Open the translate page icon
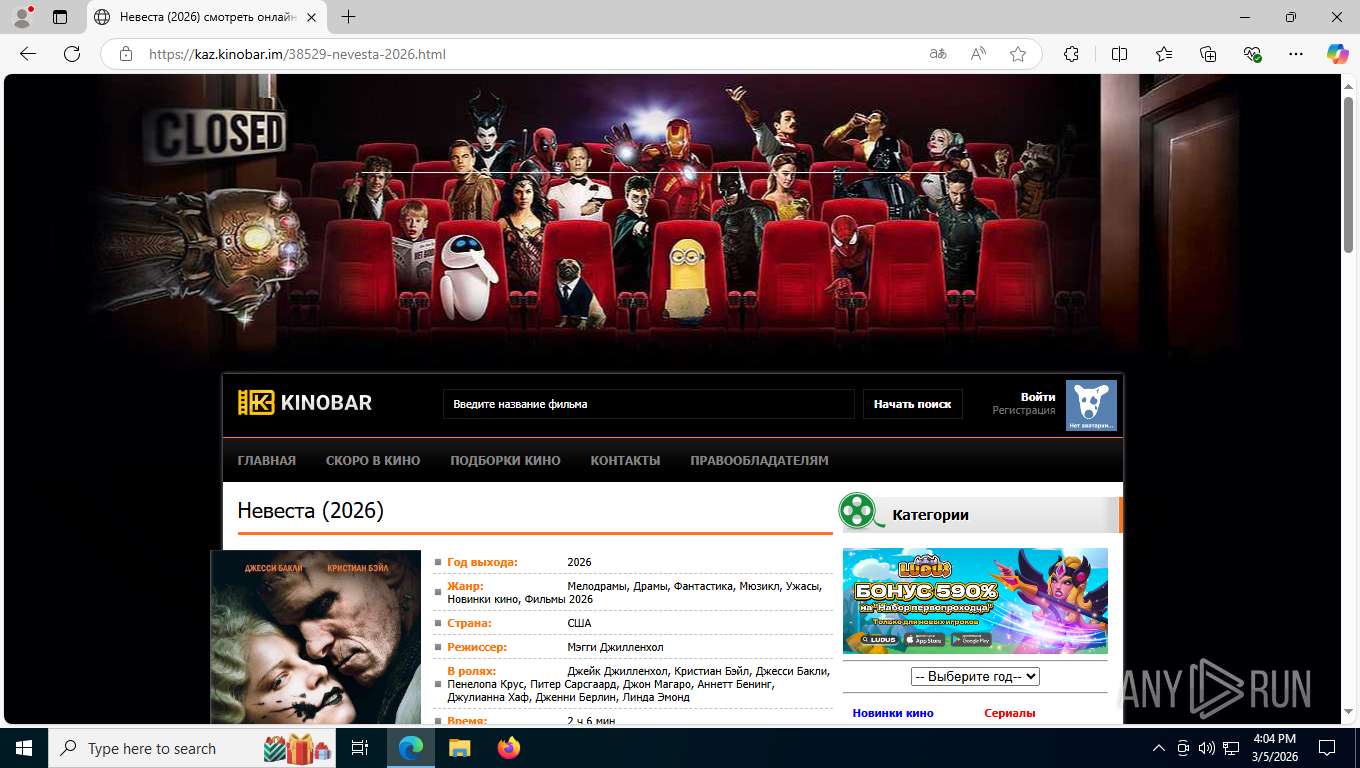Screen dimensions: 1360x768 [x=938, y=54]
